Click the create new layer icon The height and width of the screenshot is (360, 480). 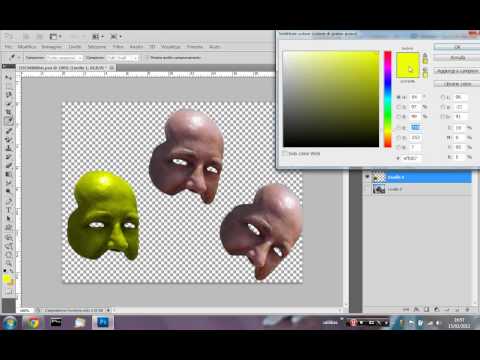(x=457, y=309)
